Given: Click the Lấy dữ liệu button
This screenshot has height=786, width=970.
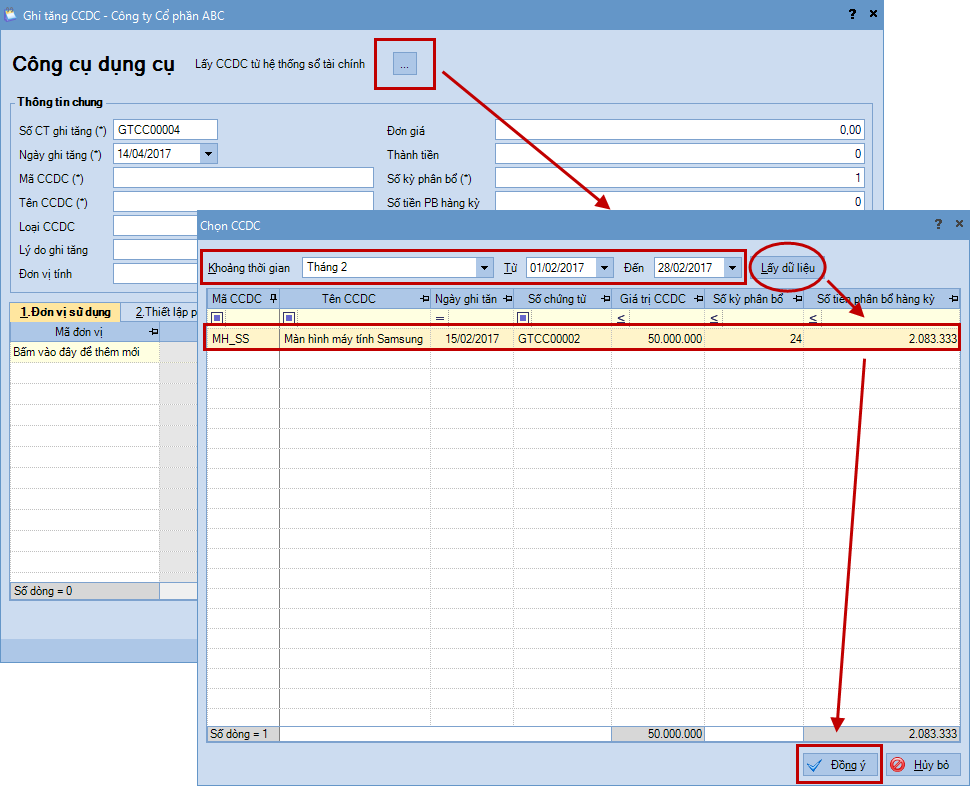Looking at the screenshot, I should pos(788,268).
